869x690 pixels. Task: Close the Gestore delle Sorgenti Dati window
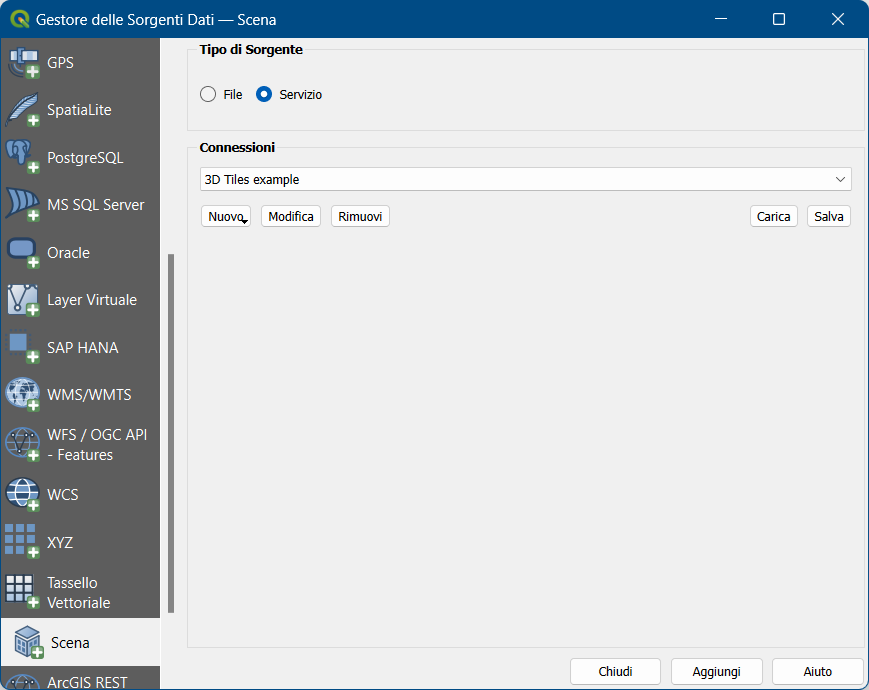837,19
